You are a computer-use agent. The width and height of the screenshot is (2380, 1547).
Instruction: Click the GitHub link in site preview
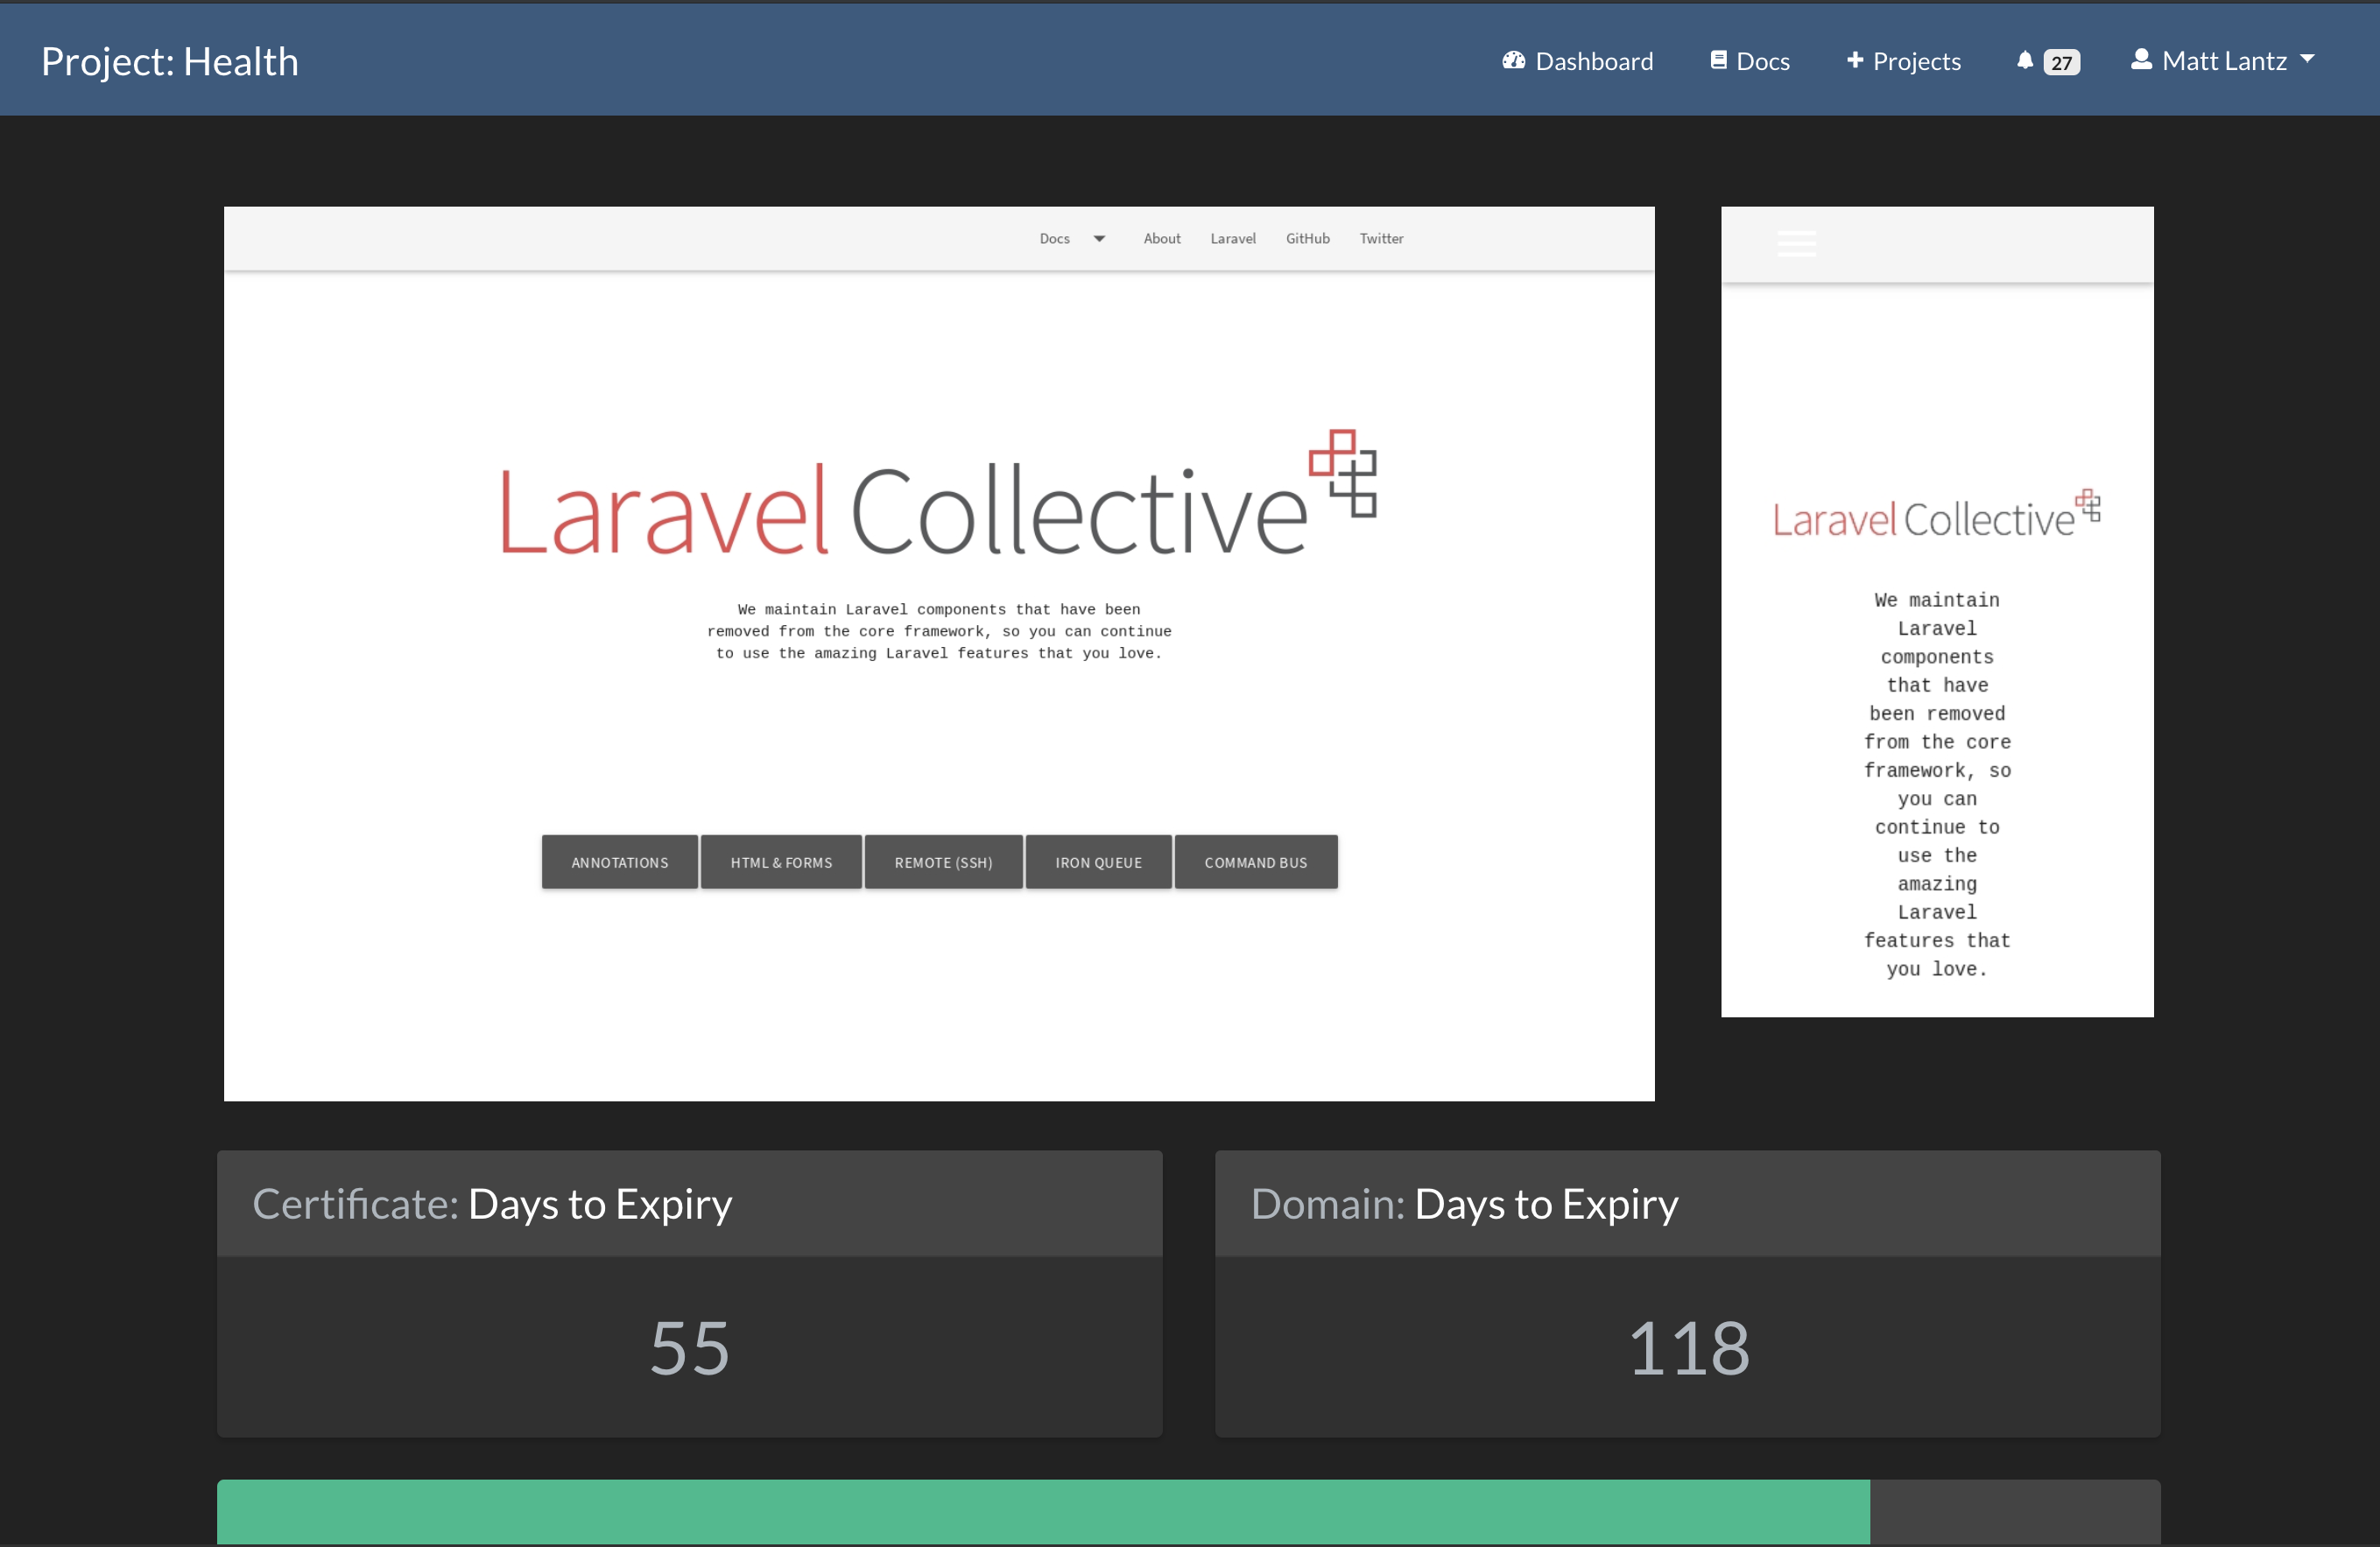tap(1307, 239)
